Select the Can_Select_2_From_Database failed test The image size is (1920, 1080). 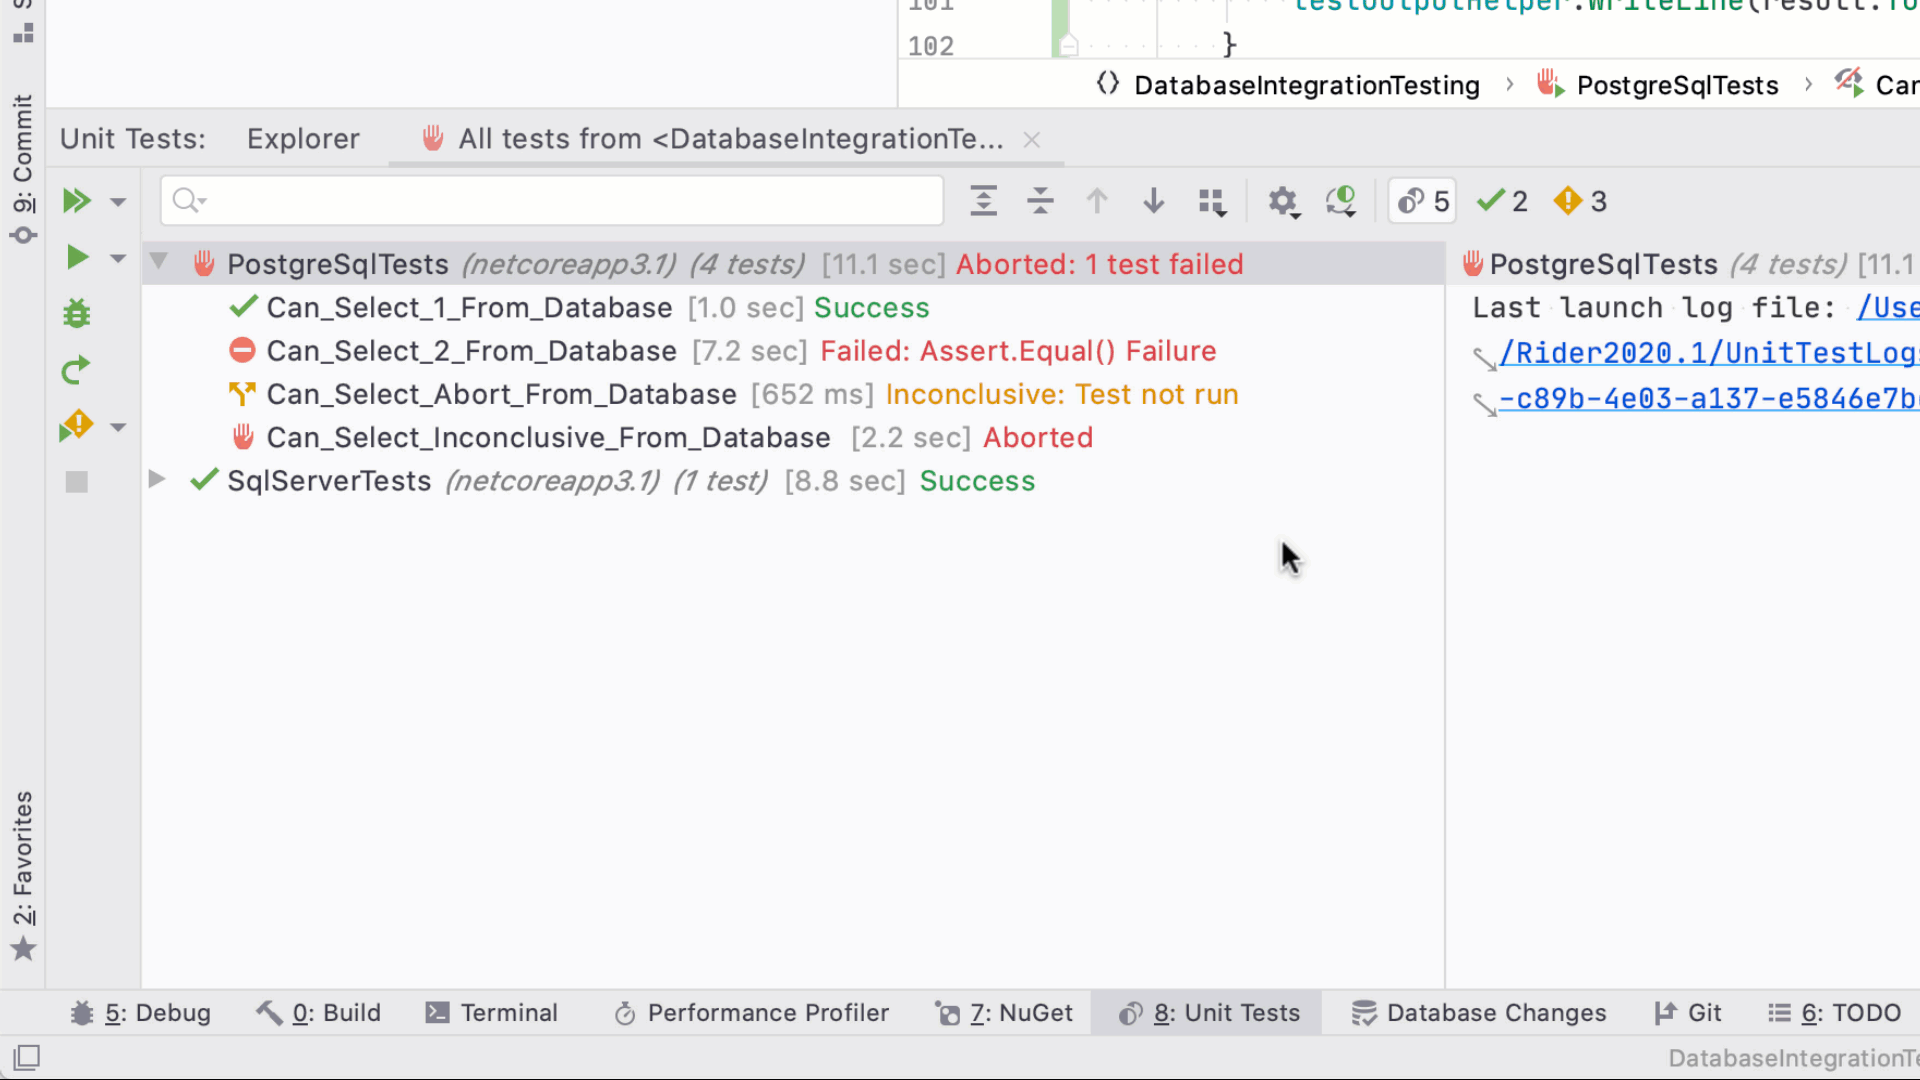click(471, 351)
